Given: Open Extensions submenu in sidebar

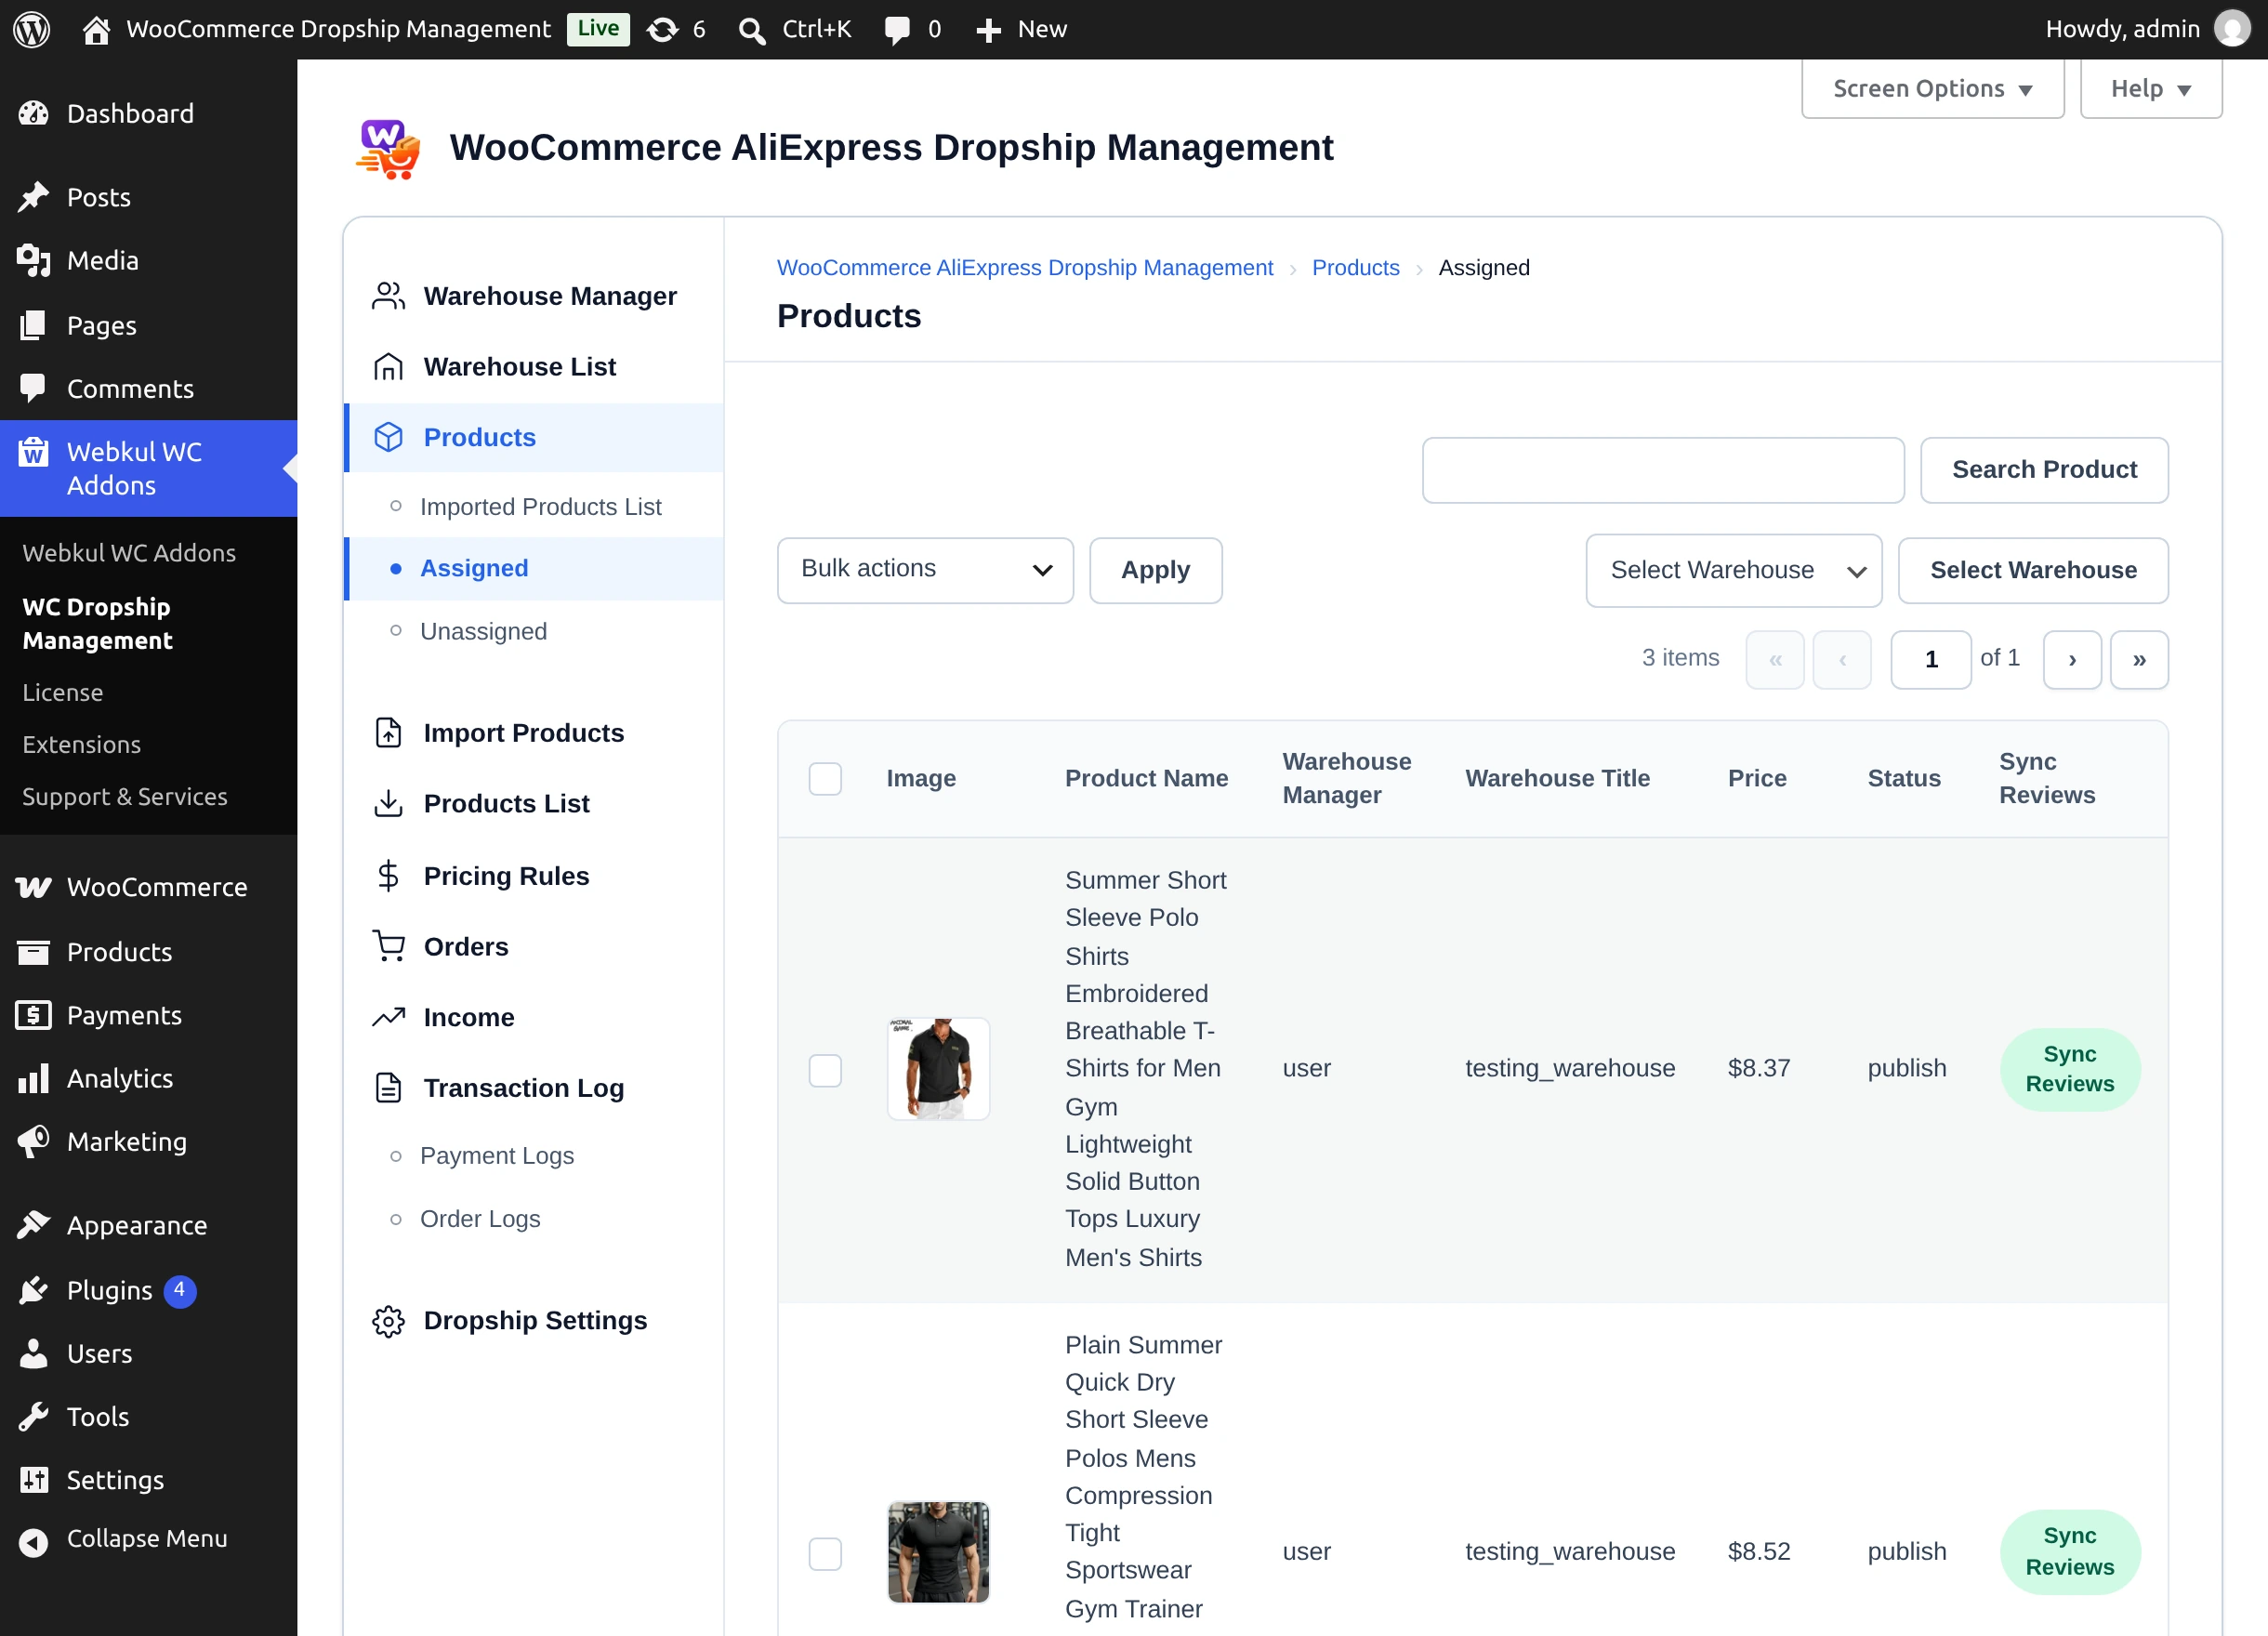Looking at the screenshot, I should [x=82, y=744].
